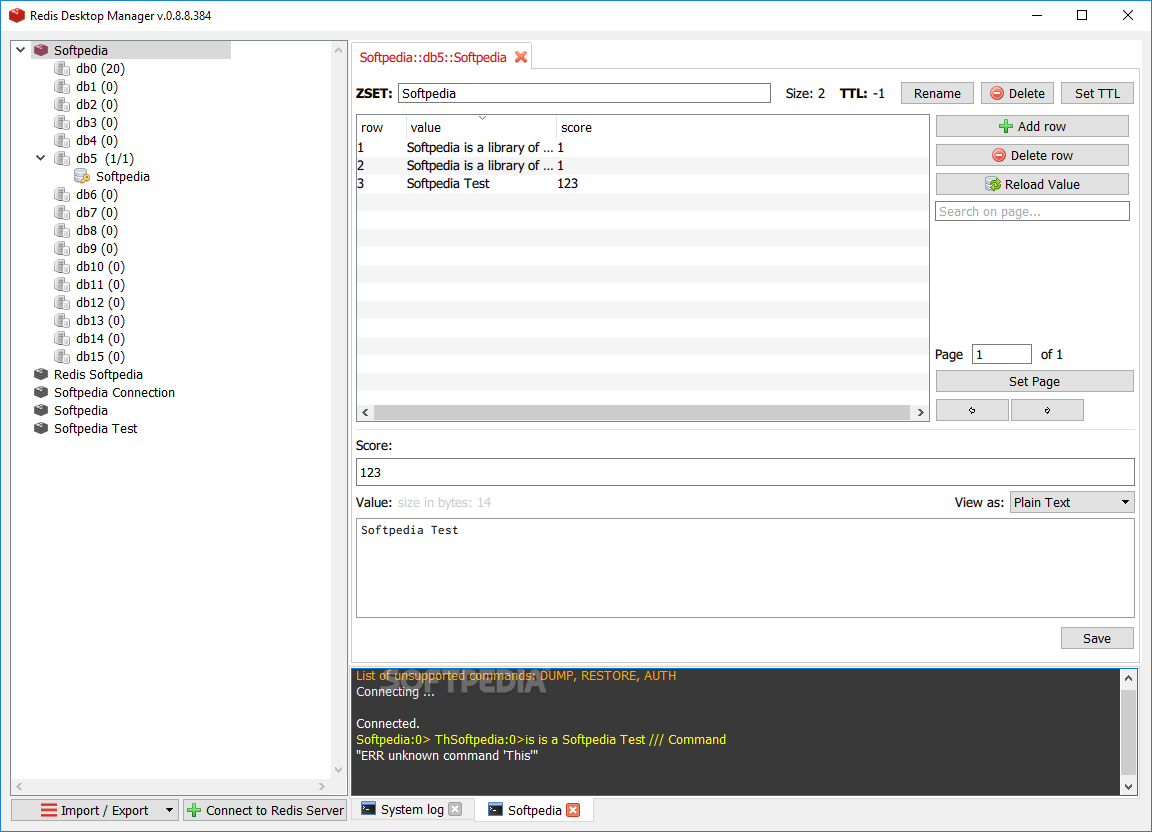Screen dimensions: 1152x832
Task: Click the Score input field showing 123
Action: pyautogui.click(x=745, y=472)
